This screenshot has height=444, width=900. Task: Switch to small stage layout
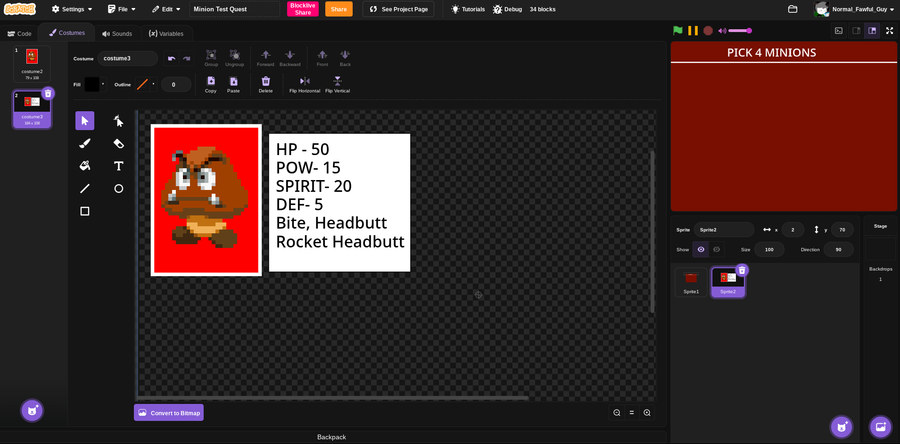(x=856, y=30)
